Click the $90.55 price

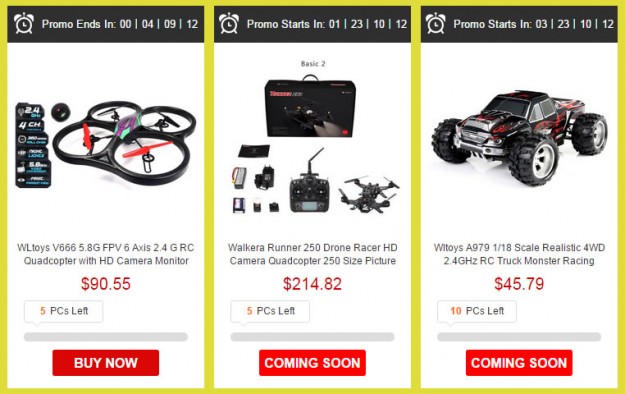(x=106, y=284)
